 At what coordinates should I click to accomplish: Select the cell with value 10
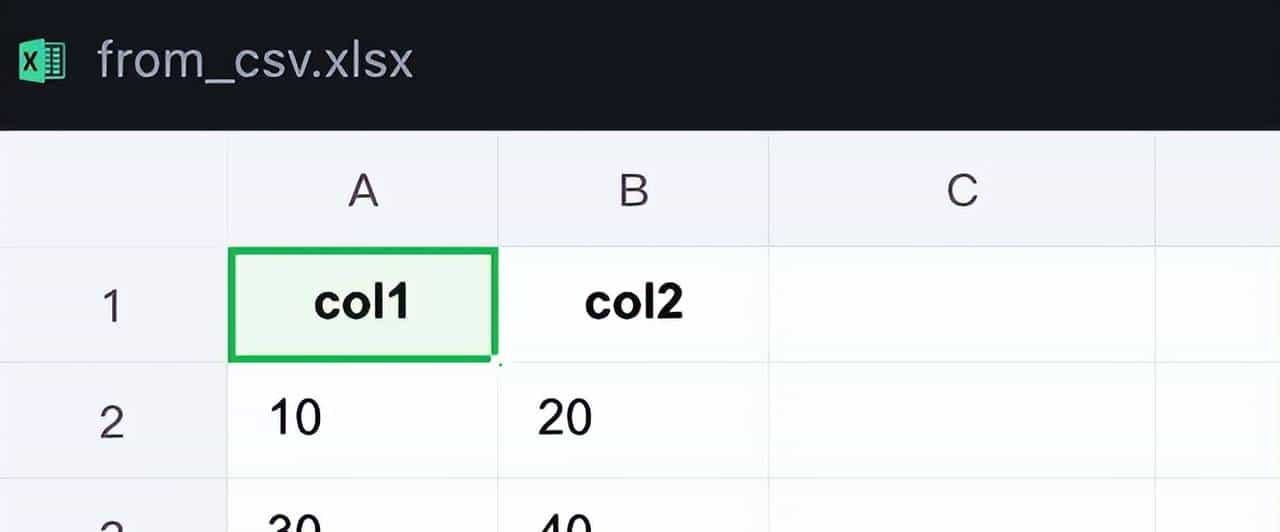point(362,420)
